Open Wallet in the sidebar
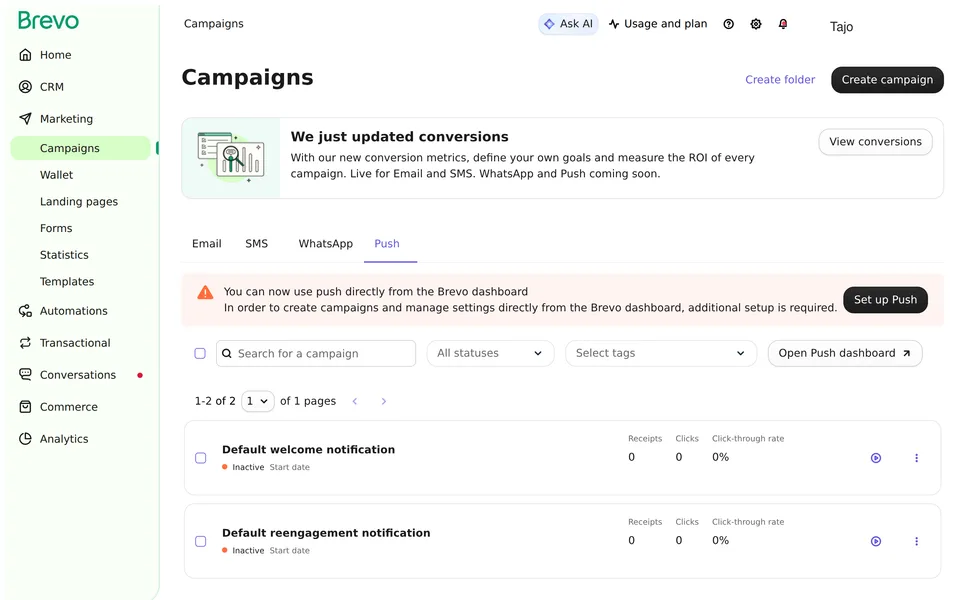This screenshot has width=960, height=600. (x=56, y=175)
